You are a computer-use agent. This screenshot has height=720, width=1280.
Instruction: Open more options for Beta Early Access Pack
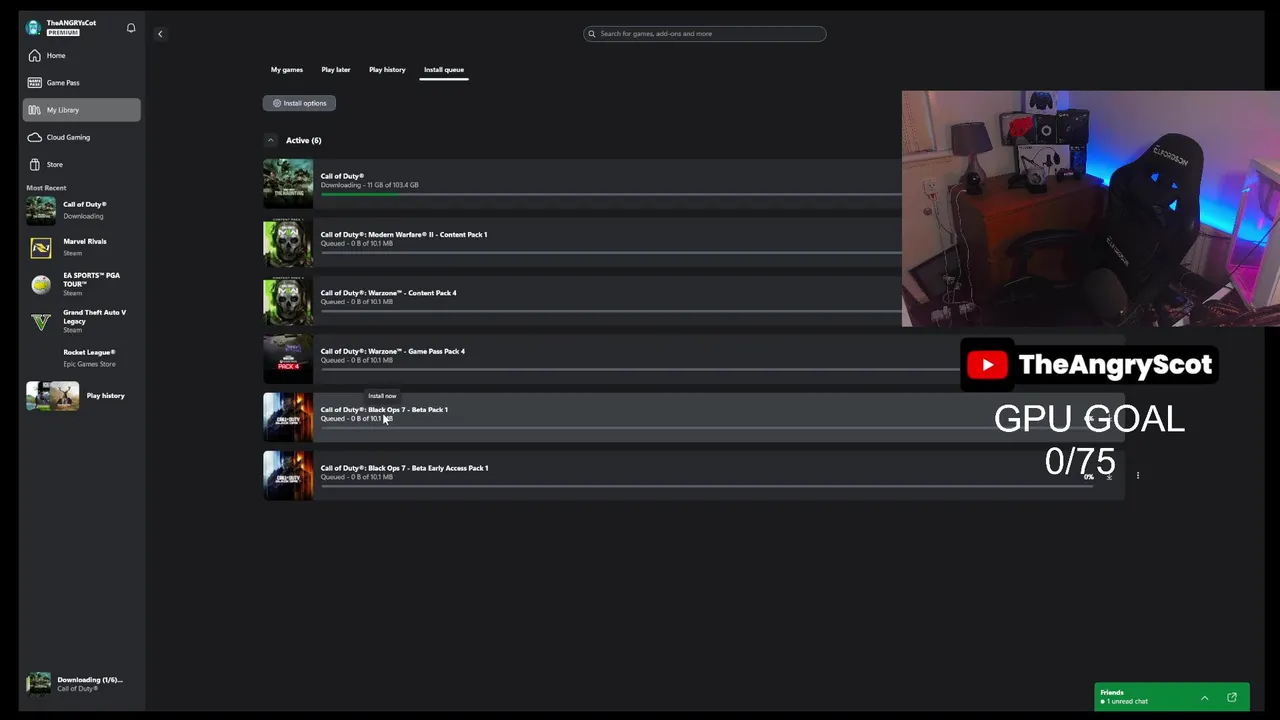point(1138,476)
